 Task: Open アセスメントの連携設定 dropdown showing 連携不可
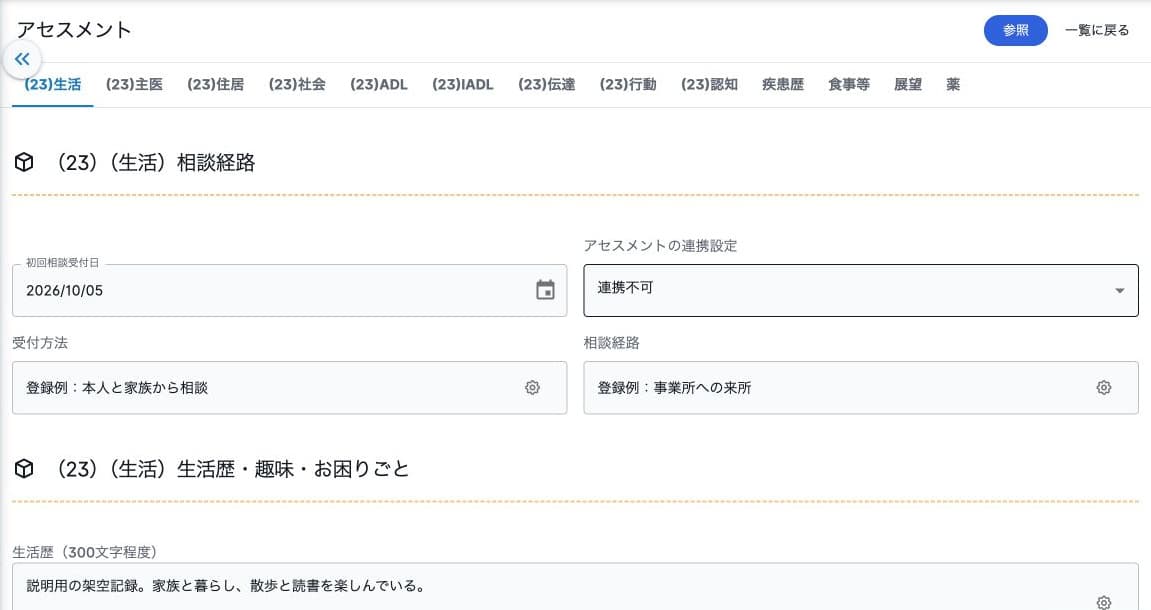click(x=860, y=291)
